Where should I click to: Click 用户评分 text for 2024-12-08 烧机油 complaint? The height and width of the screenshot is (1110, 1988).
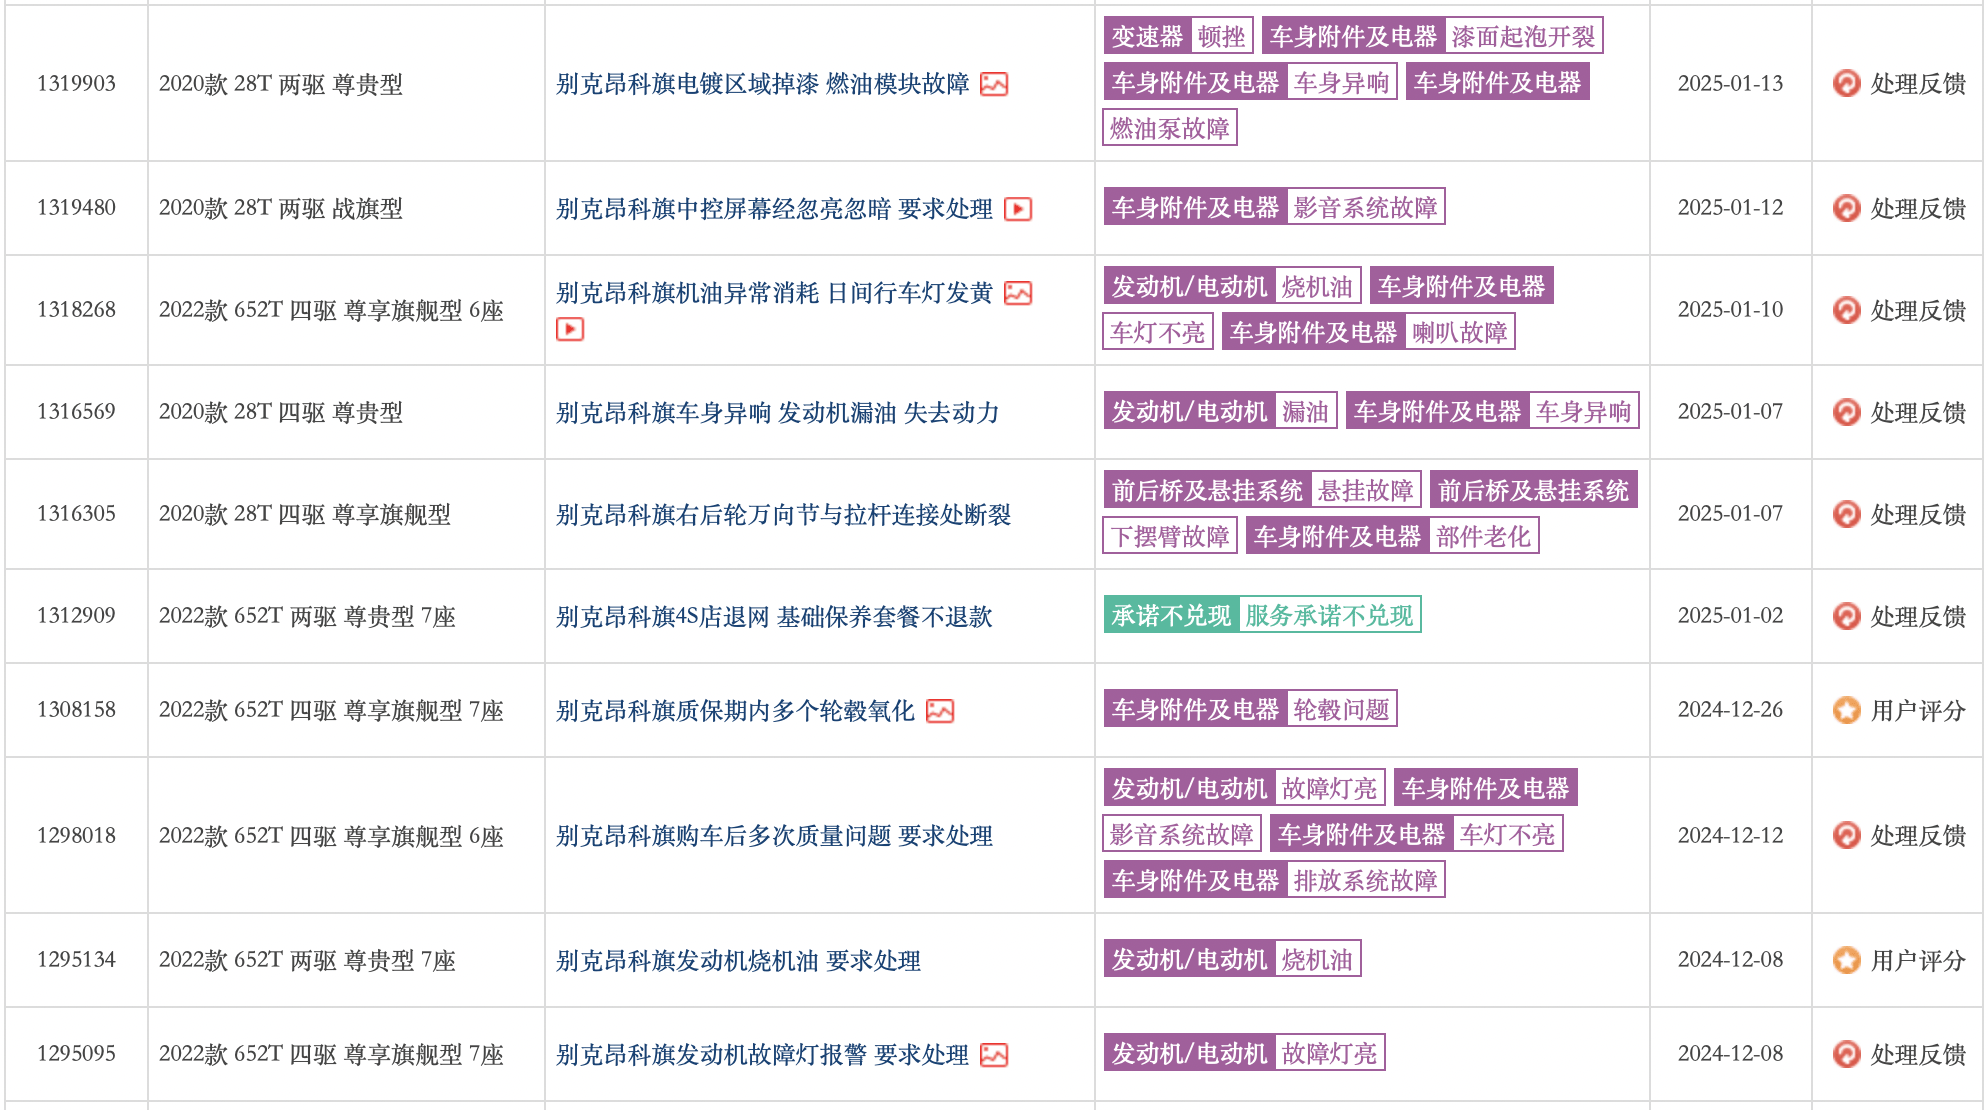coord(1918,961)
